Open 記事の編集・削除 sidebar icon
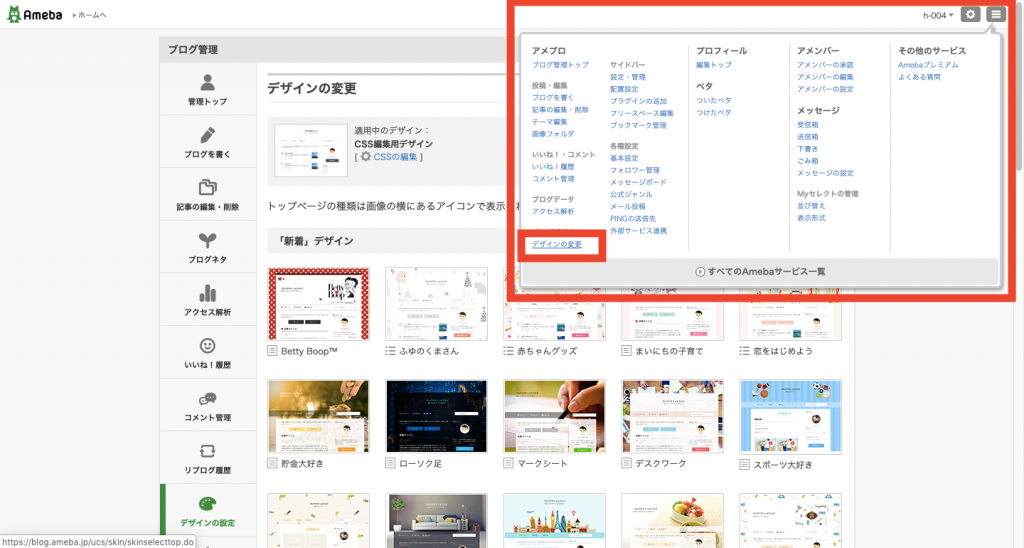Viewport: 1024px width, 548px height. tap(207, 187)
